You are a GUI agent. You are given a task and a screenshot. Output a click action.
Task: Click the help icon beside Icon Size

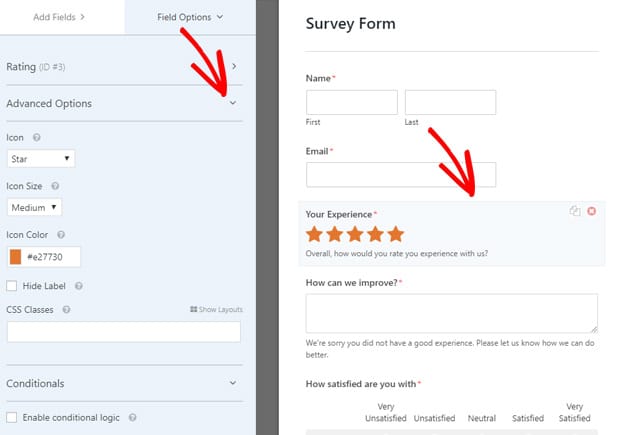point(55,186)
